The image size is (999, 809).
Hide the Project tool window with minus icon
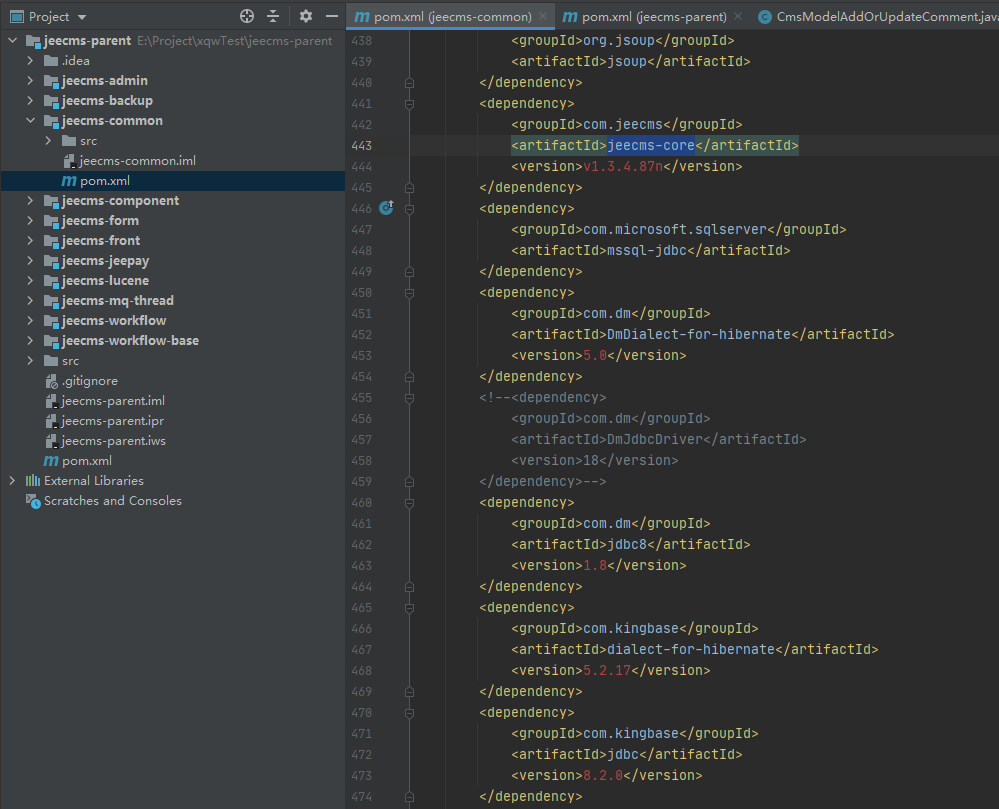(x=332, y=17)
